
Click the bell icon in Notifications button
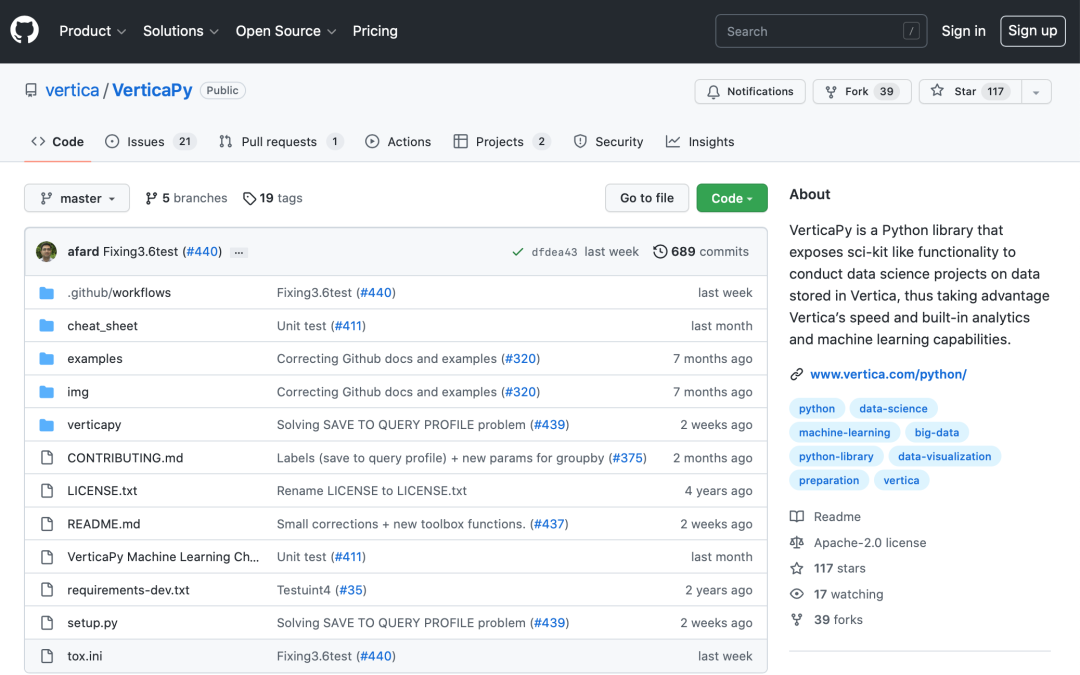(x=714, y=92)
